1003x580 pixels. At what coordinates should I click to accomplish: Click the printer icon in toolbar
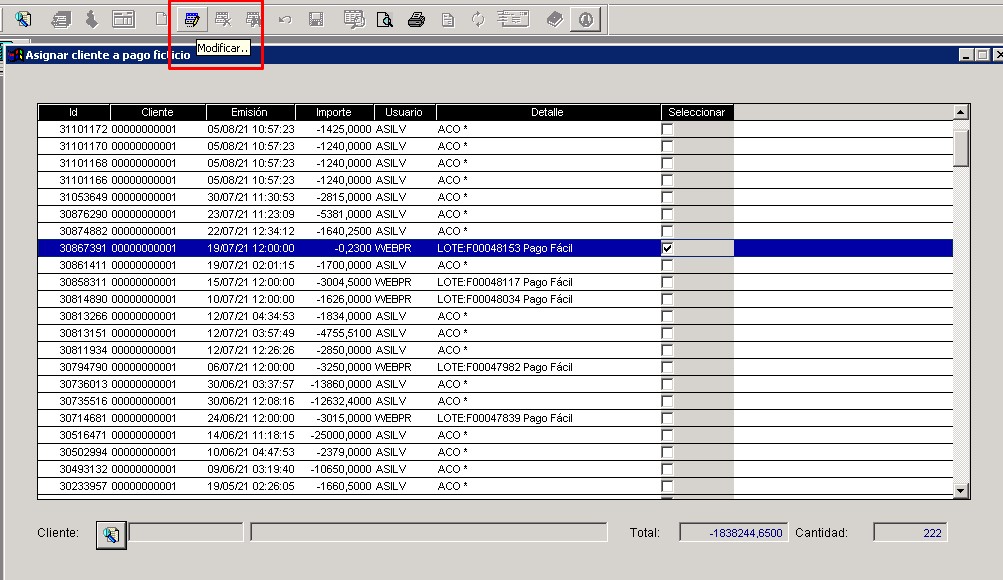pos(417,19)
